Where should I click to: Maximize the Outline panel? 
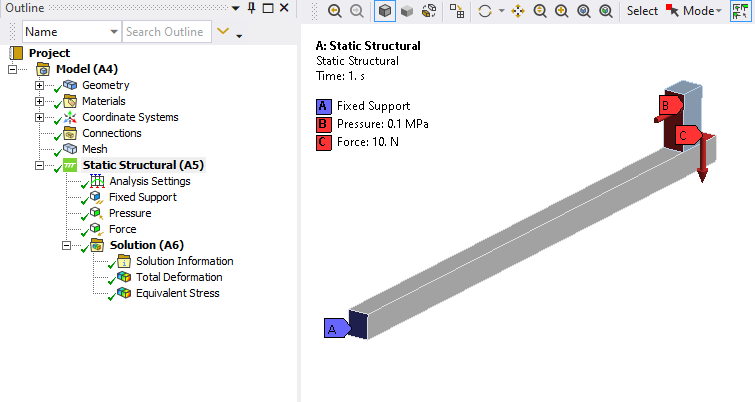pyautogui.click(x=268, y=8)
